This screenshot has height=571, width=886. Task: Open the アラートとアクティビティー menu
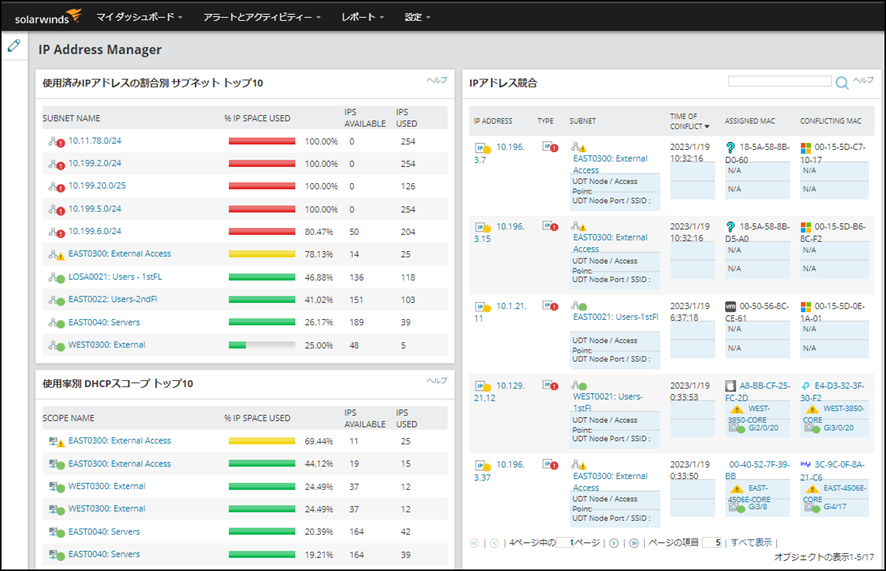tap(262, 17)
